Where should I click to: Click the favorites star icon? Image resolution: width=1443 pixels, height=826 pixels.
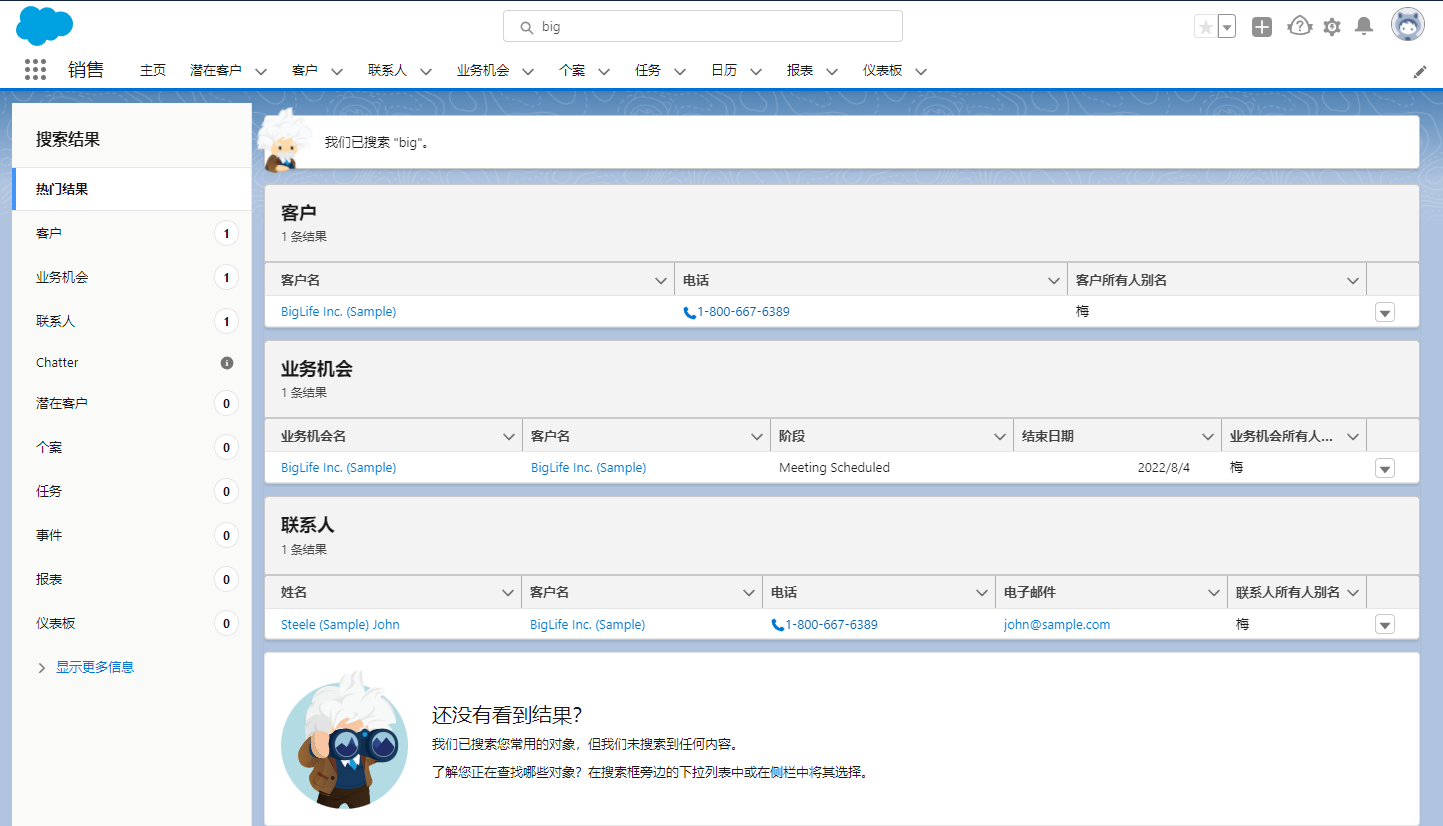[x=1206, y=27]
